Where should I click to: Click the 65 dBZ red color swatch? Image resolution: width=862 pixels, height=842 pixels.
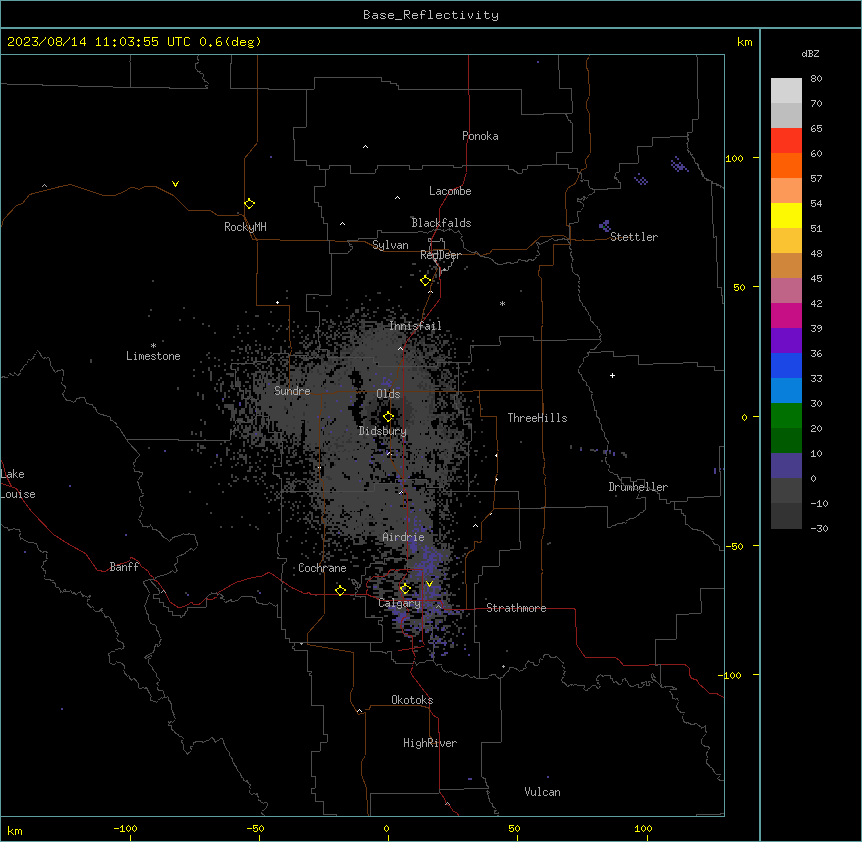tap(786, 140)
